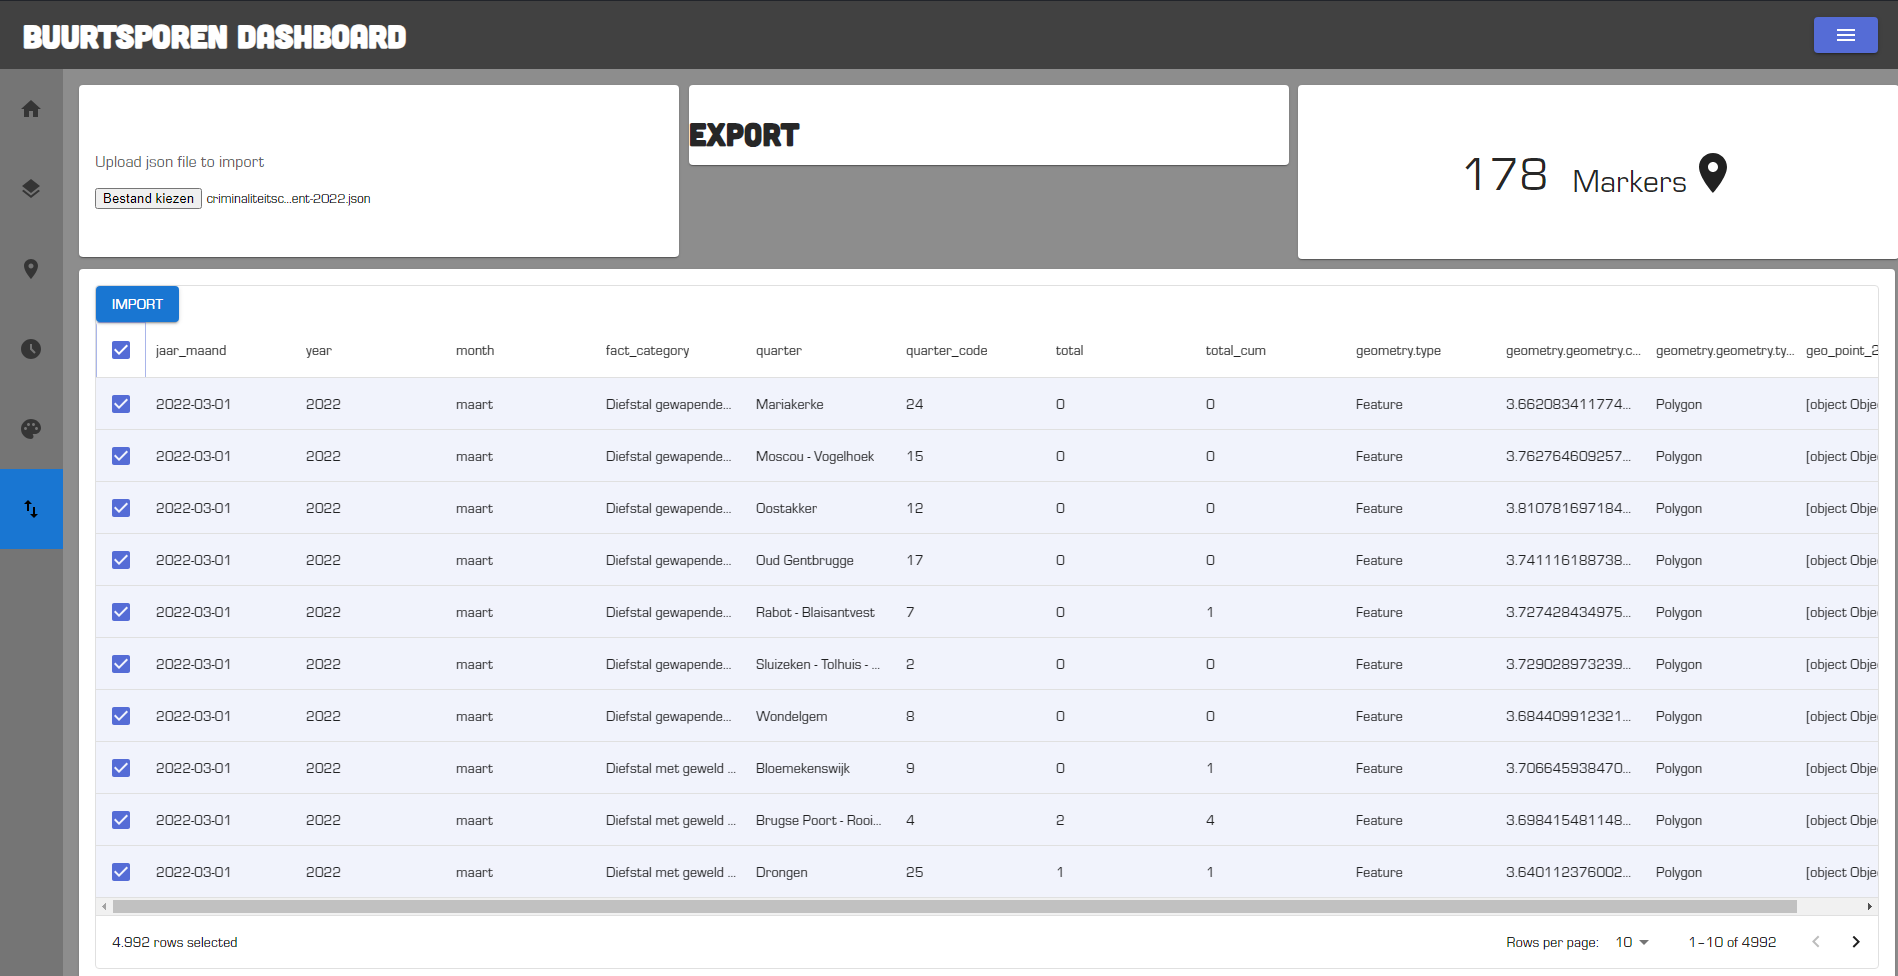The width and height of the screenshot is (1898, 976).
Task: Click the scrollbar left arrow
Action: 104,906
